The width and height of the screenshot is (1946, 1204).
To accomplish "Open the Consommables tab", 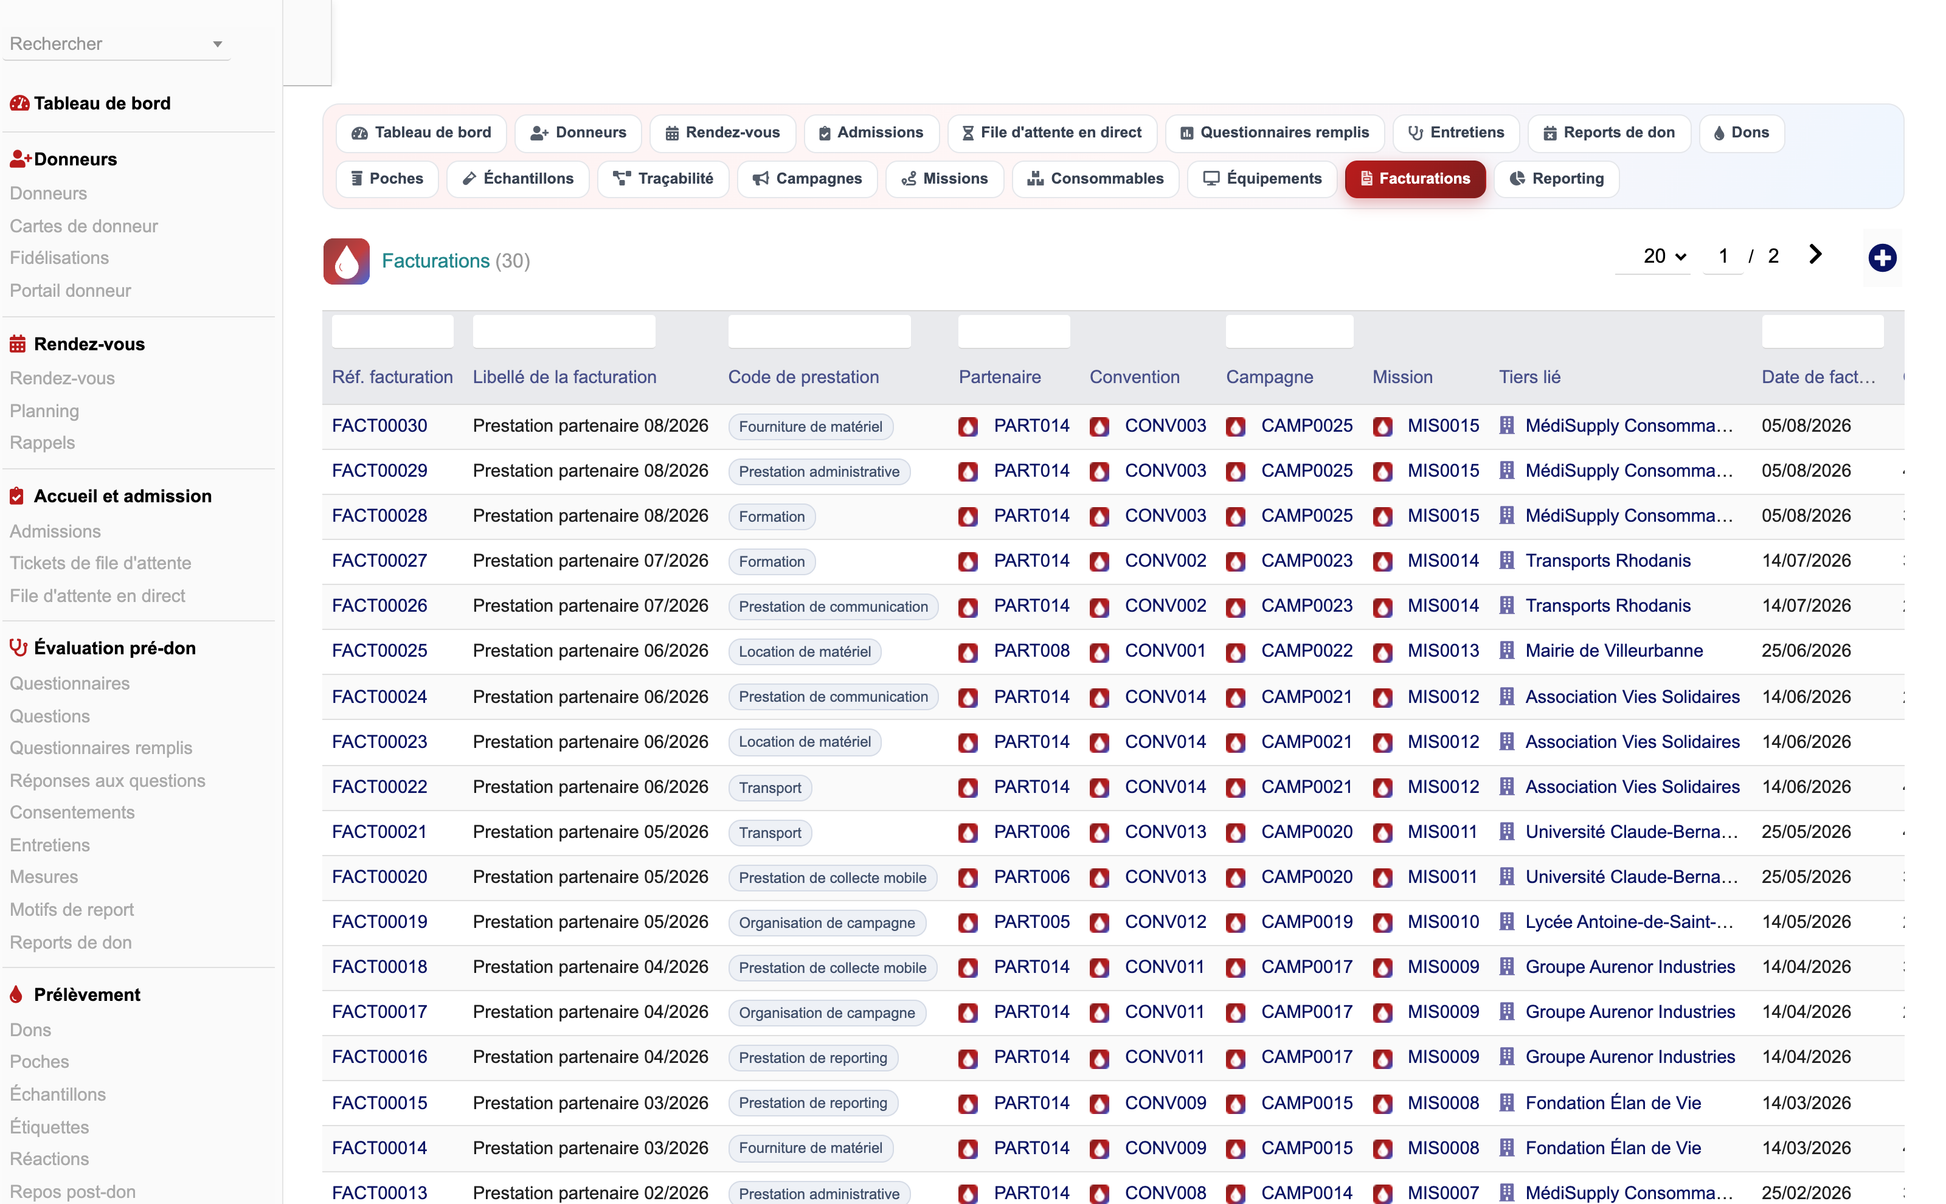I will pos(1095,178).
